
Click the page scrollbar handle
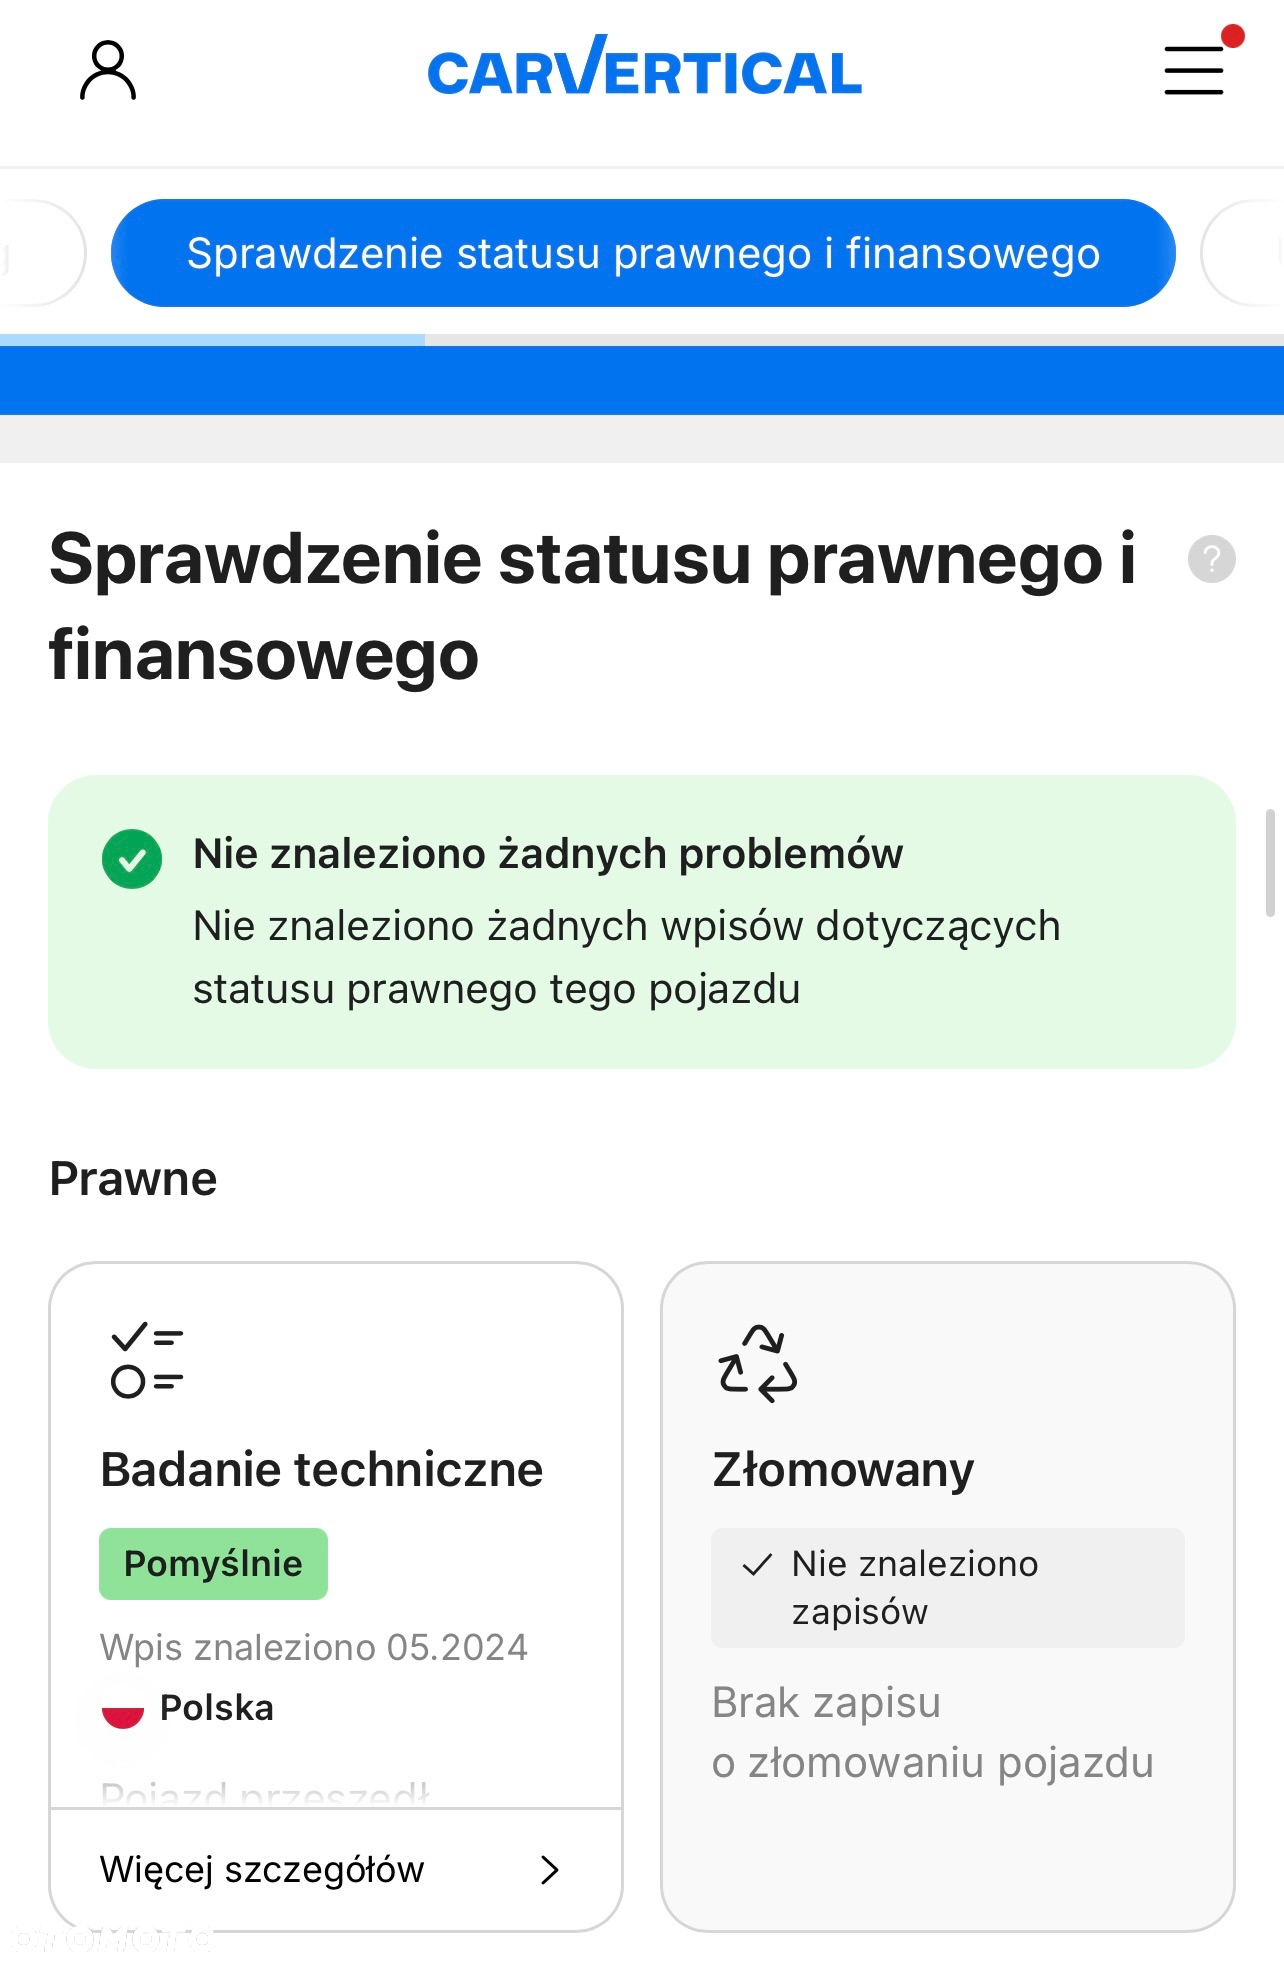[1270, 863]
